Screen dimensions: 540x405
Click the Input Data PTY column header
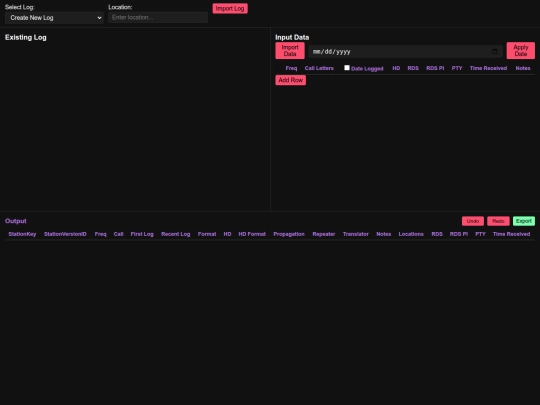[x=457, y=68]
